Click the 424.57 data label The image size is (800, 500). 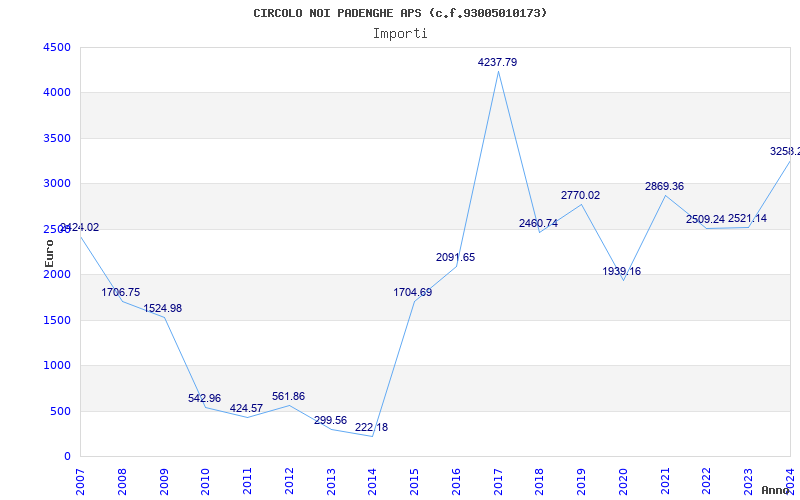coord(246,408)
